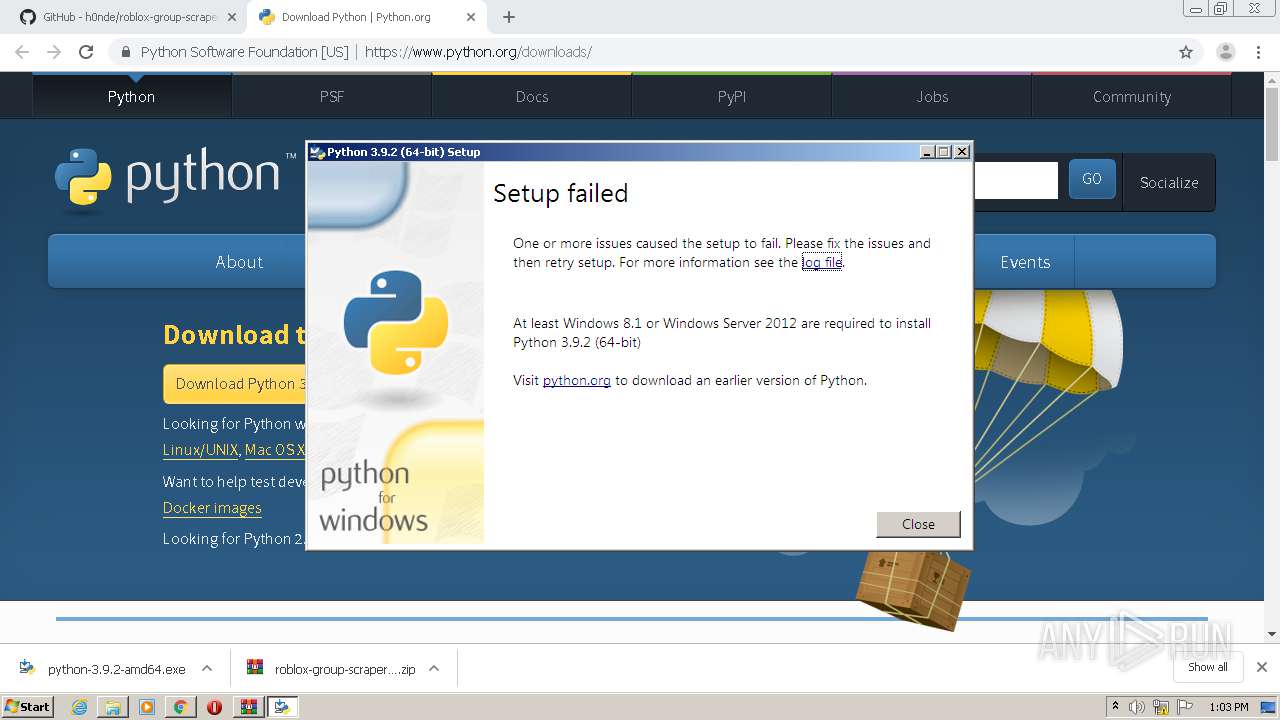1280x720 pixels.
Task: Select the Python Setup taskbar button
Action: (282, 707)
